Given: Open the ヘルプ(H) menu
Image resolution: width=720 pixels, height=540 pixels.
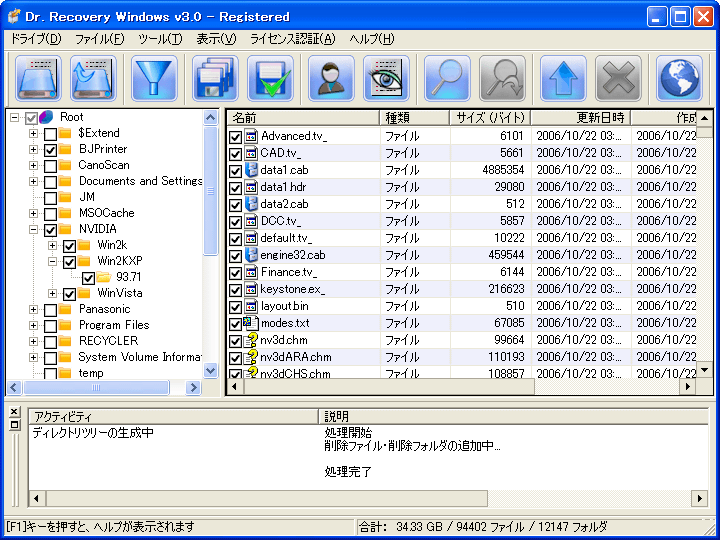Looking at the screenshot, I should tap(371, 39).
